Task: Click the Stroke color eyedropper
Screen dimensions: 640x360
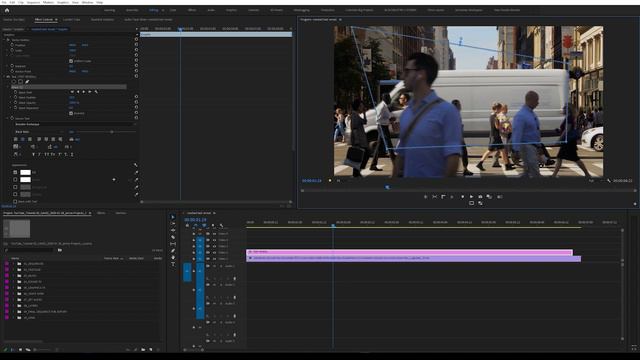Action: tap(136, 180)
